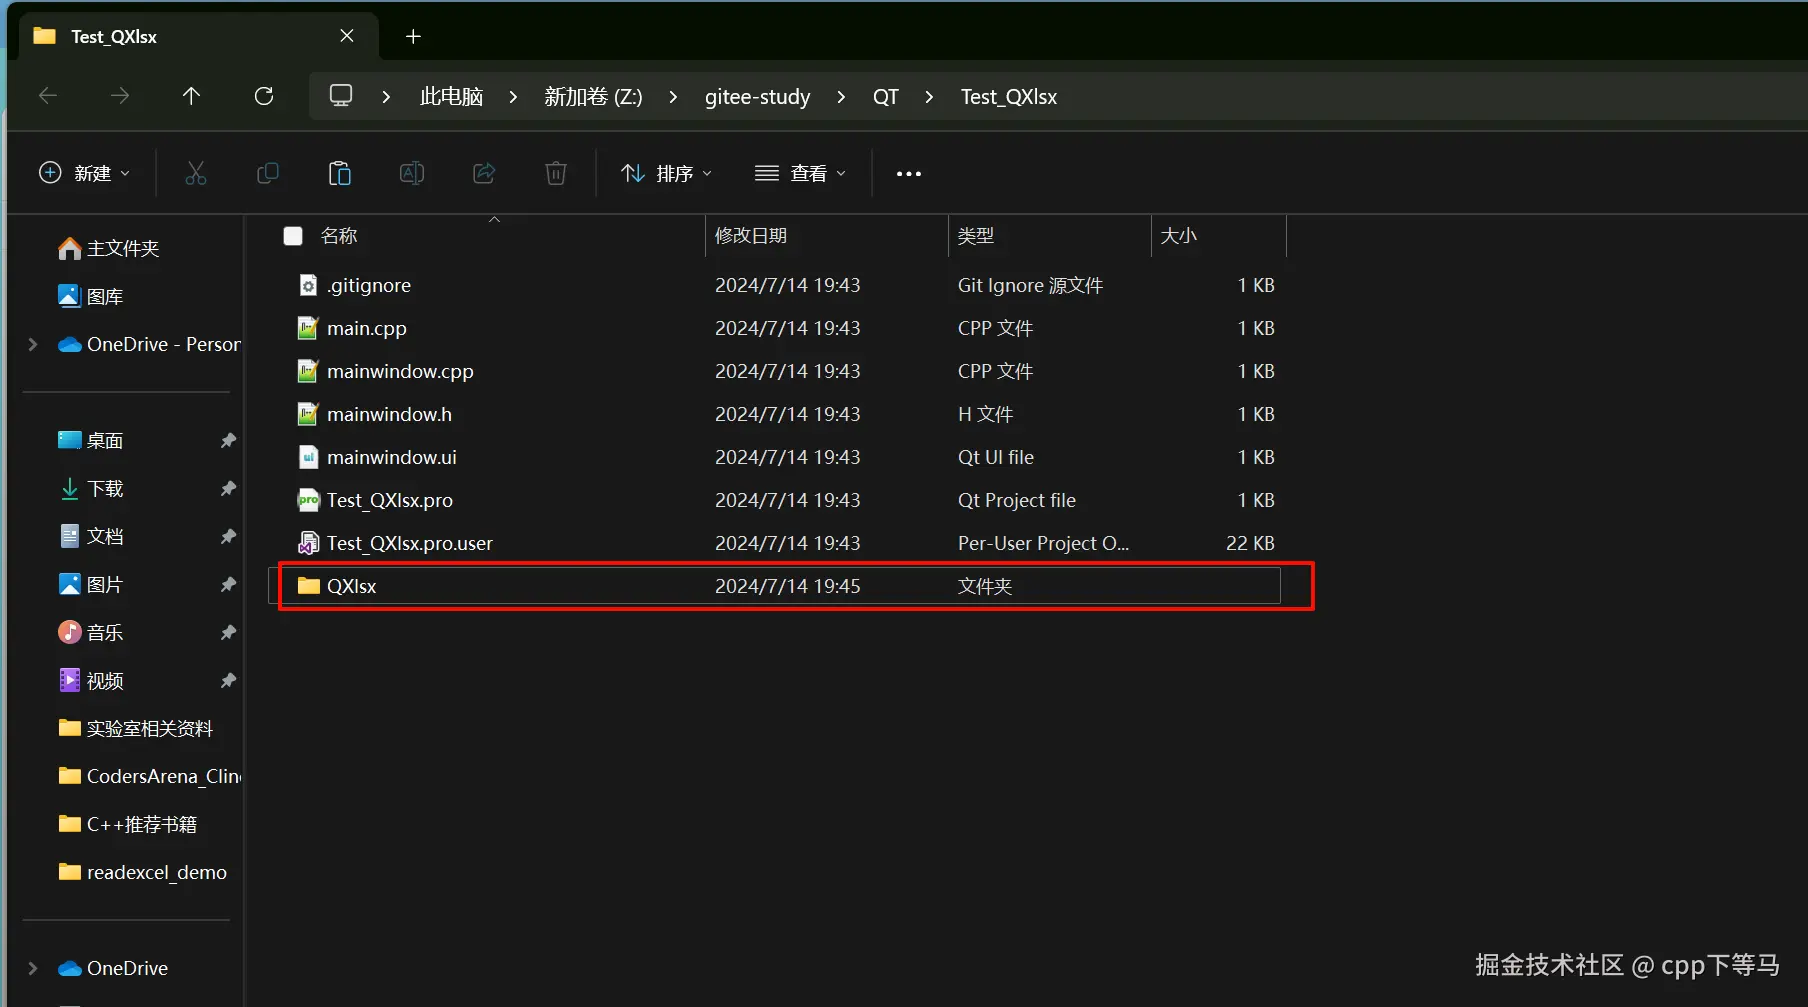
Task: Click the Copy icon in toolbar
Action: pyautogui.click(x=268, y=174)
